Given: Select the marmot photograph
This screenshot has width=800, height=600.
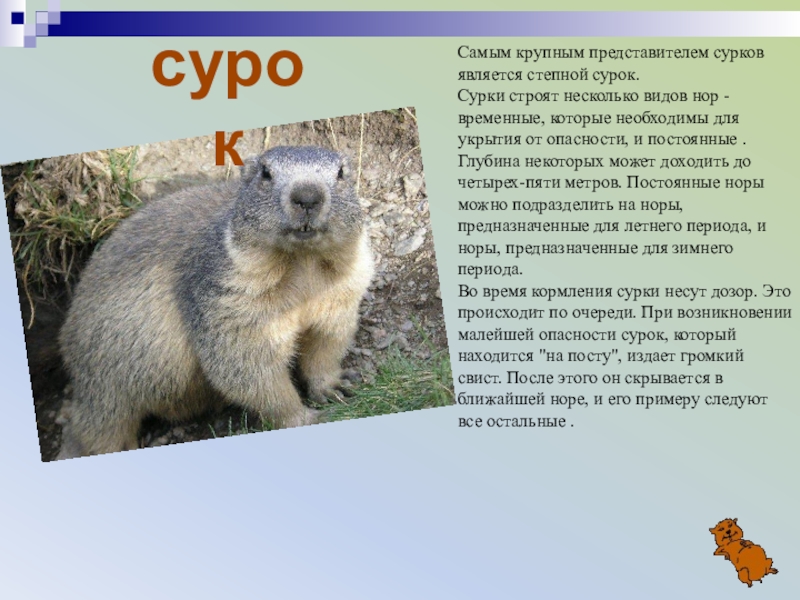Looking at the screenshot, I should tap(228, 284).
